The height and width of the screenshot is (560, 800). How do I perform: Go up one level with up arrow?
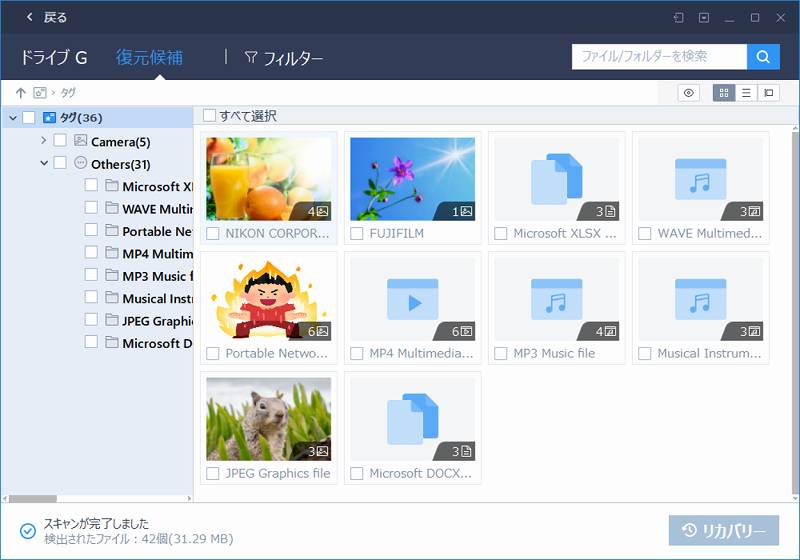pos(21,93)
